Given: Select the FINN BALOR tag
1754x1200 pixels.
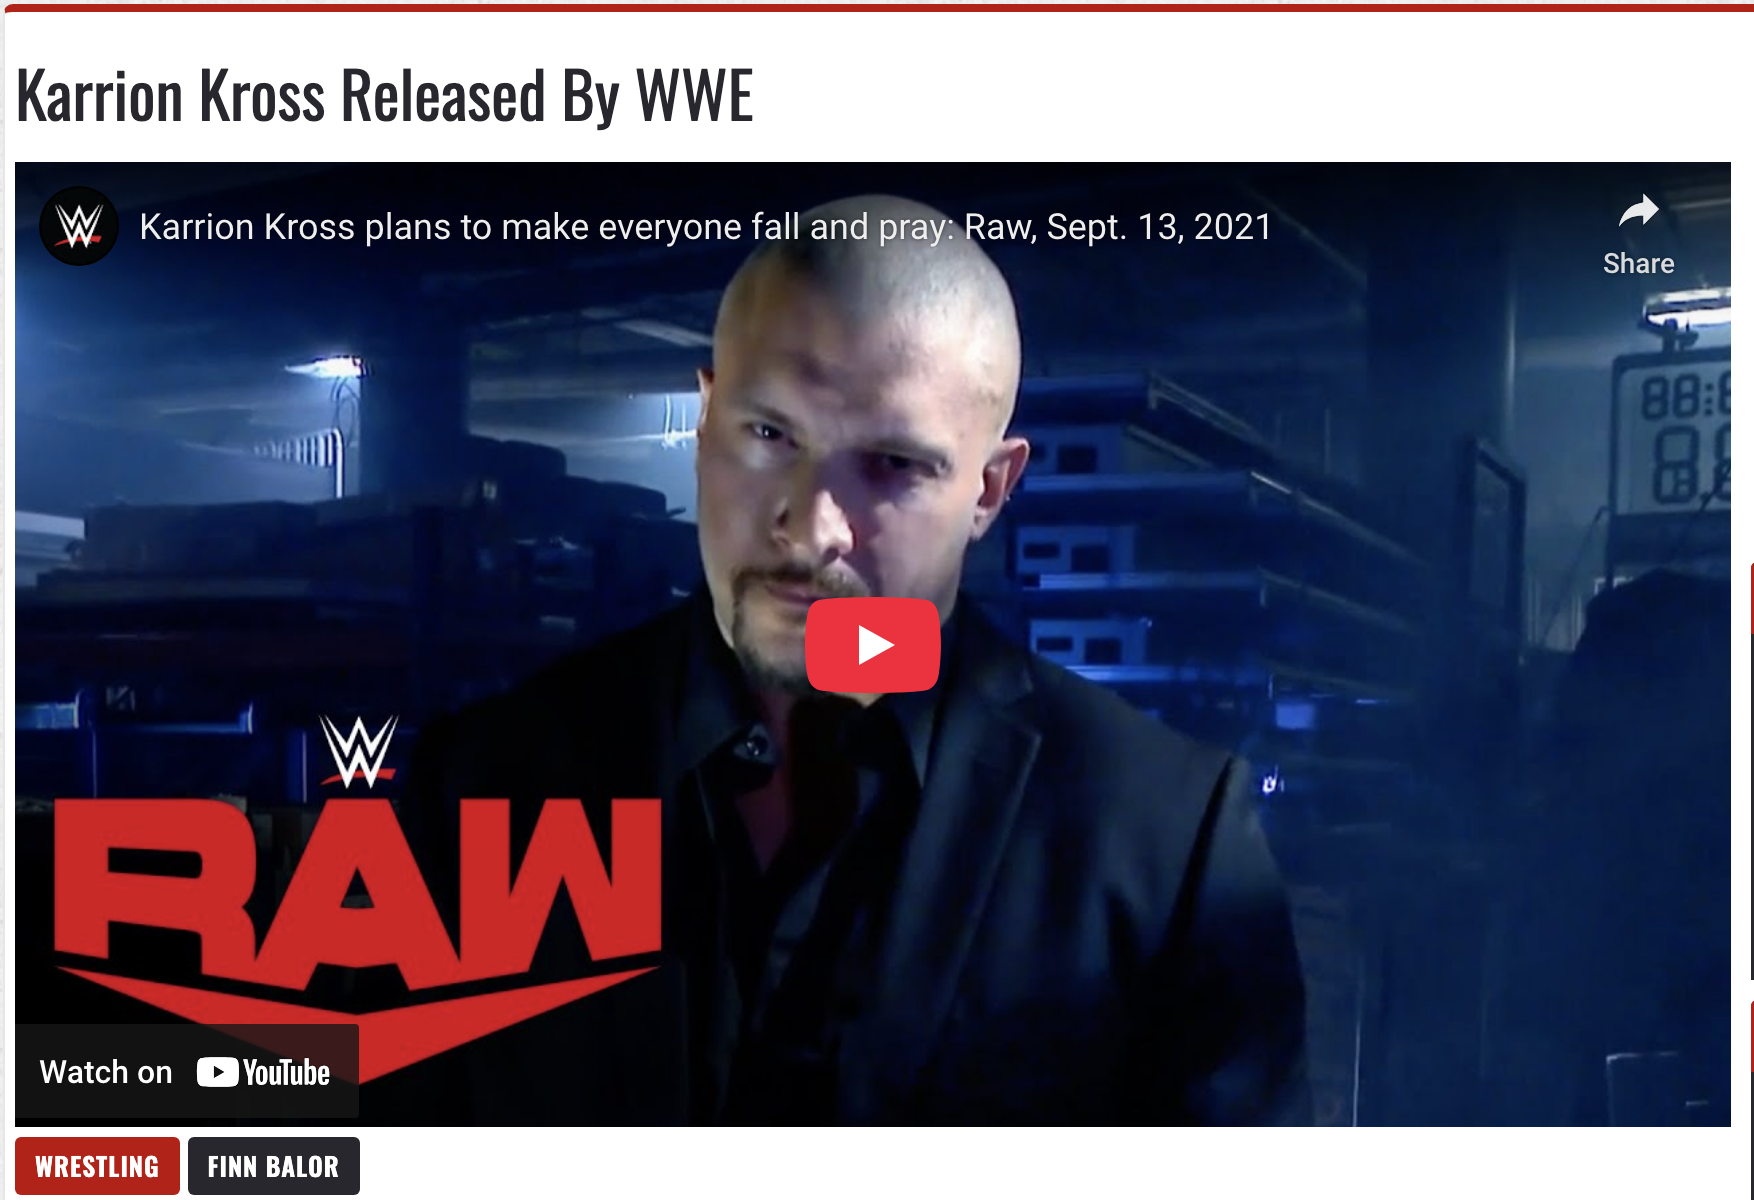Looking at the screenshot, I should (273, 1166).
